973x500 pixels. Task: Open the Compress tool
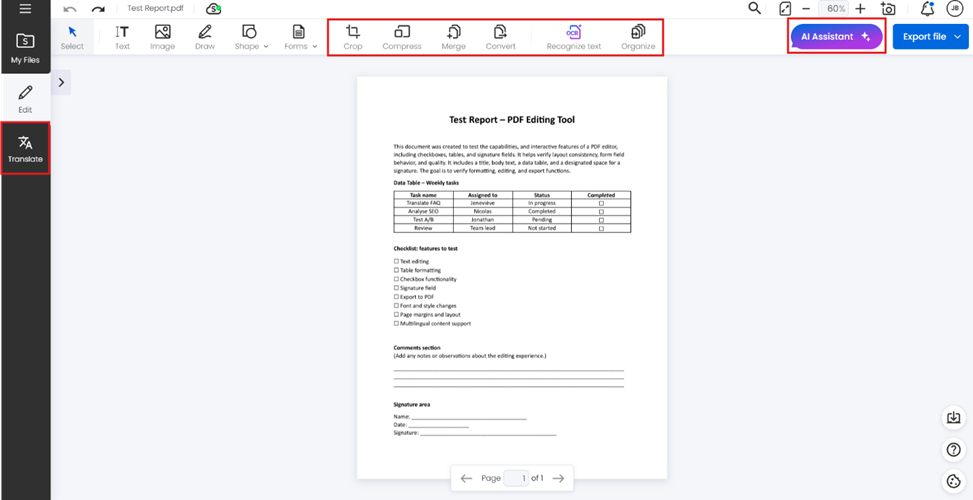401,37
